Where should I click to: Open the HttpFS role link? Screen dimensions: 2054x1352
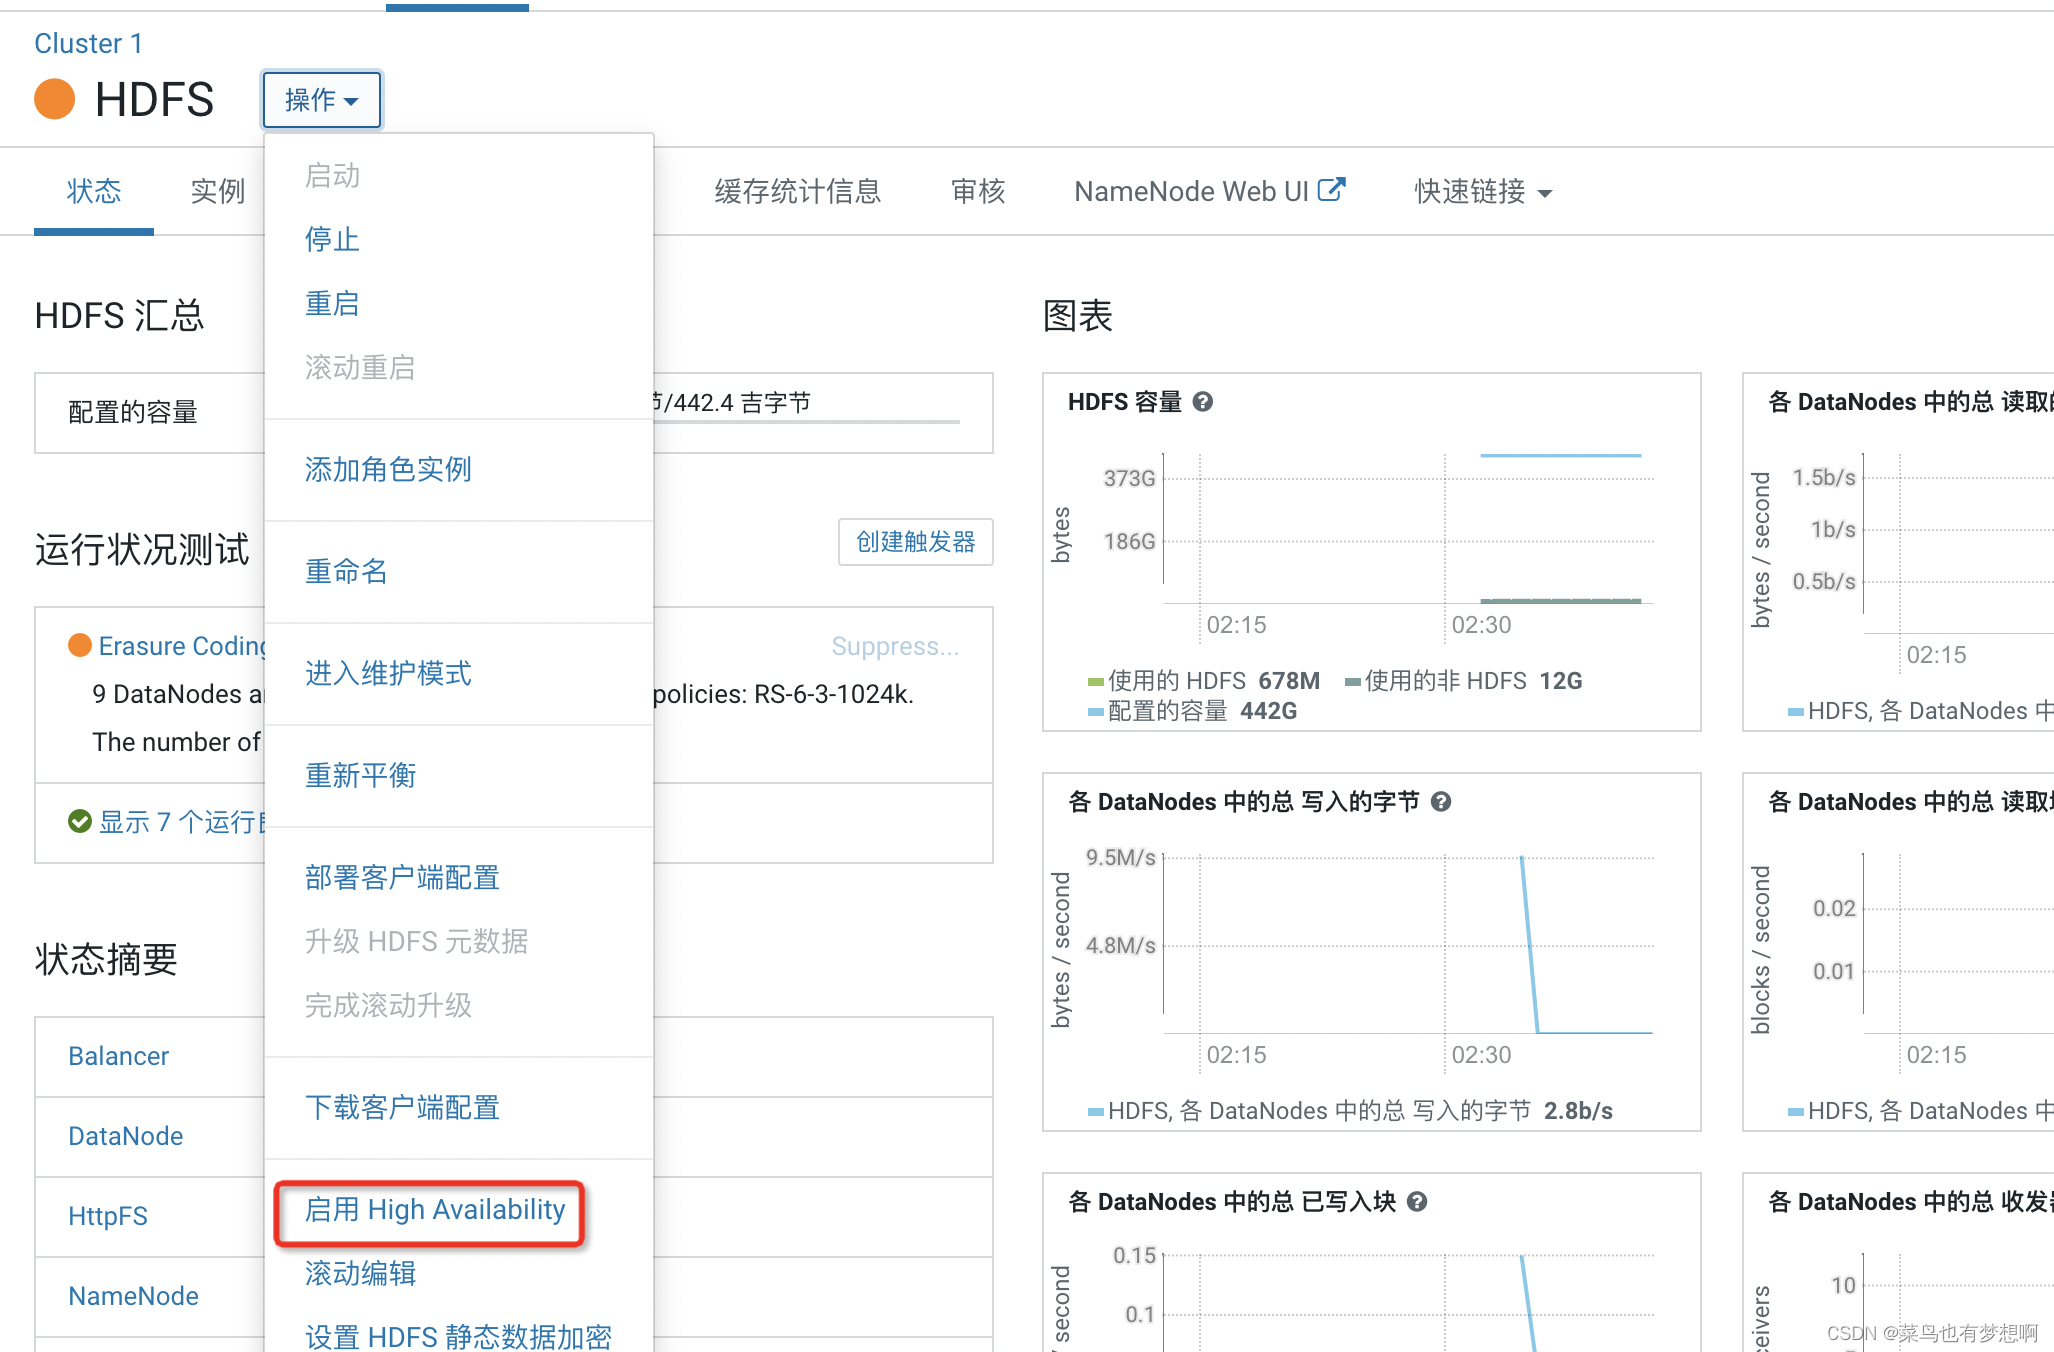pos(108,1216)
